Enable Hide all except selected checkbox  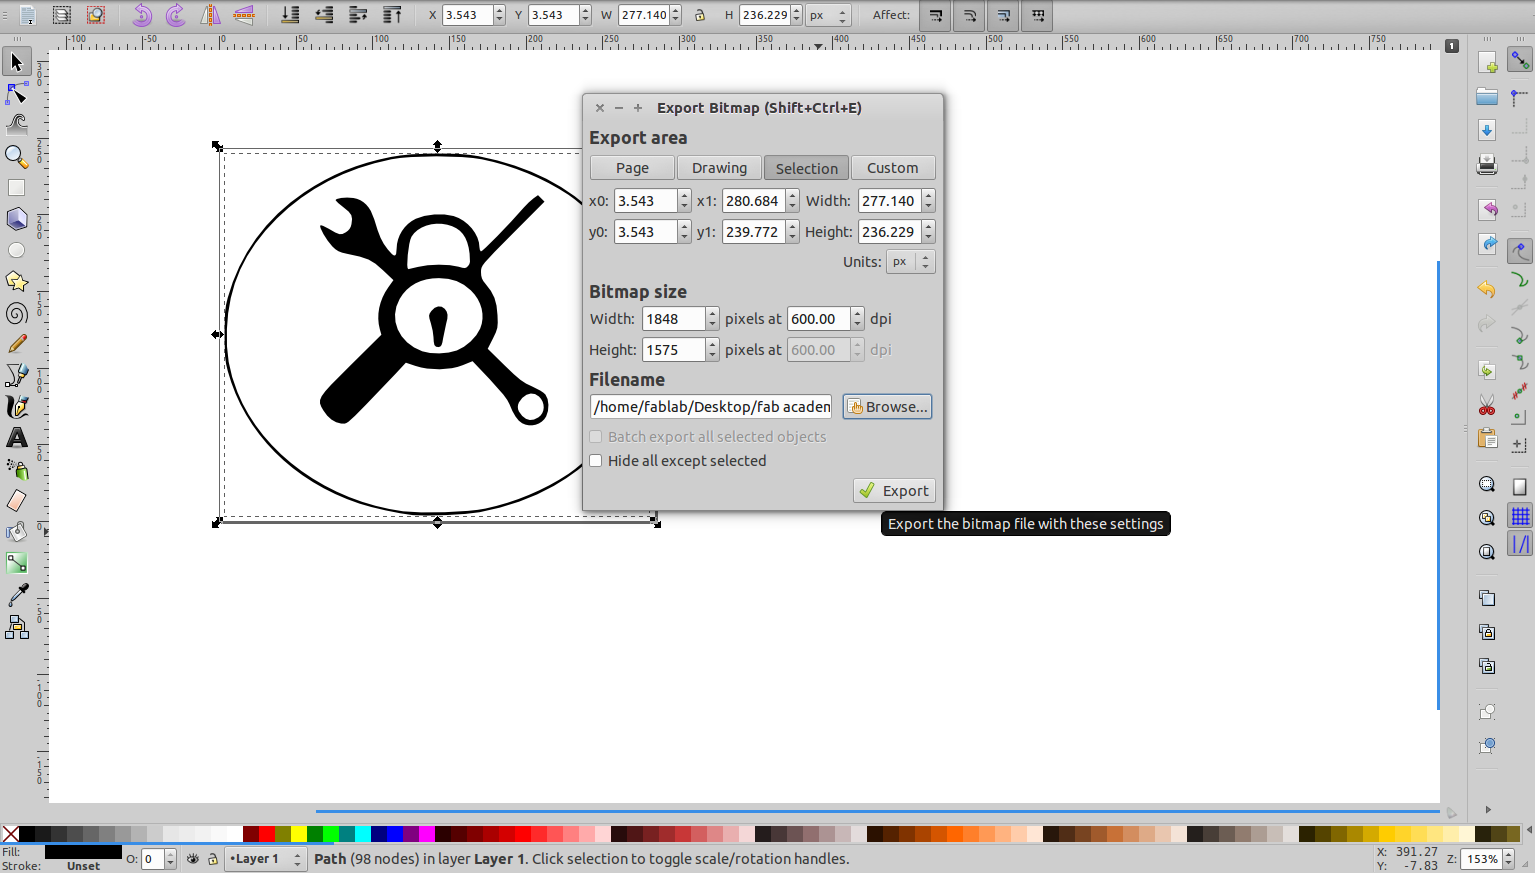[596, 461]
